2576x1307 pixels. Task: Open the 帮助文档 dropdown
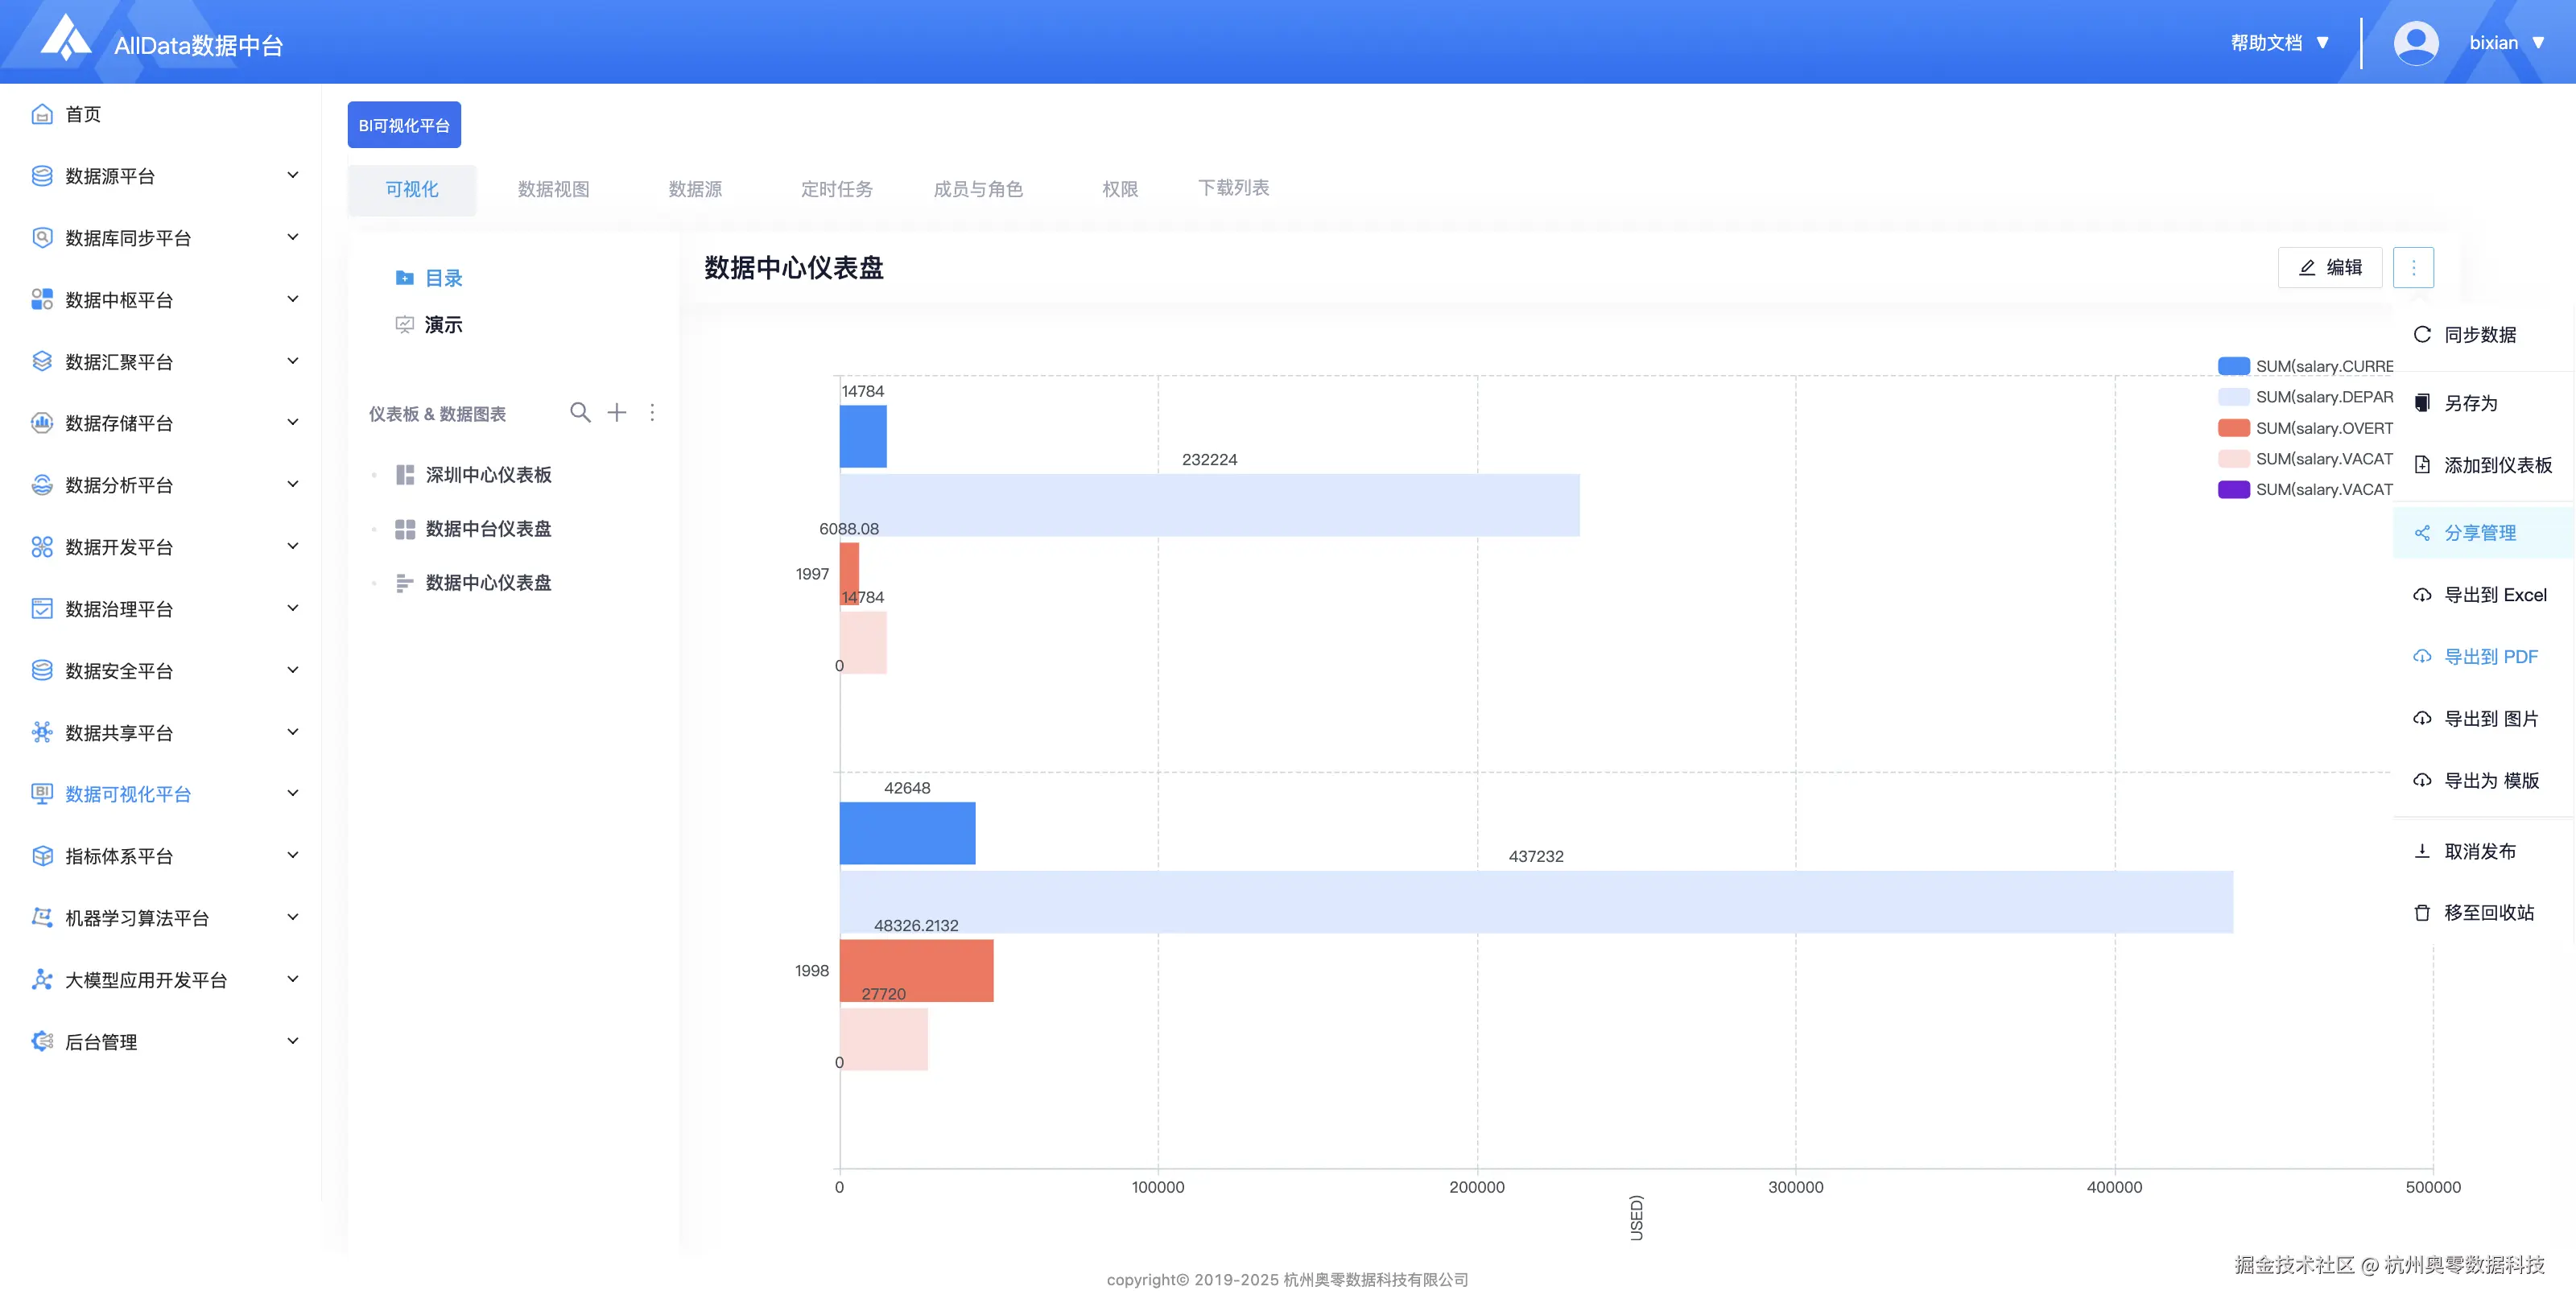point(2279,43)
